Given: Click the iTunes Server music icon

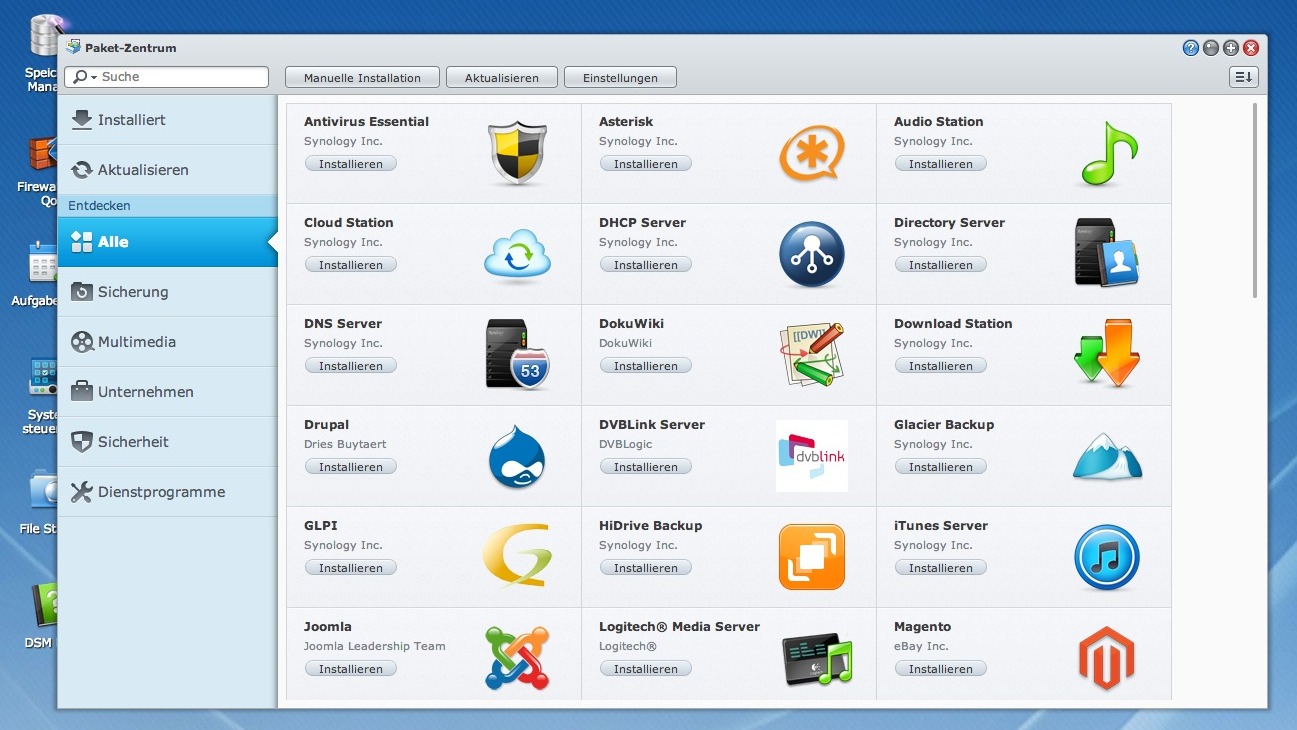Looking at the screenshot, I should point(1107,557).
